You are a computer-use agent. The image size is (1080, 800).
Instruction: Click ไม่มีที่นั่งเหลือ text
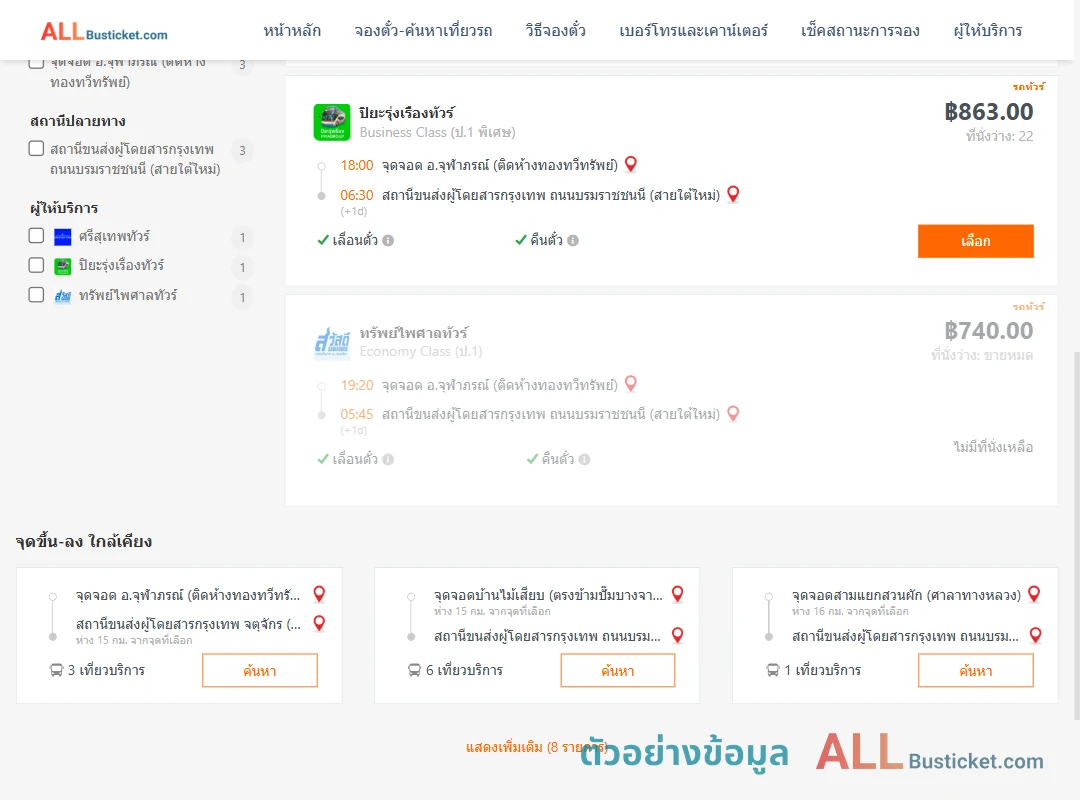pos(993,447)
